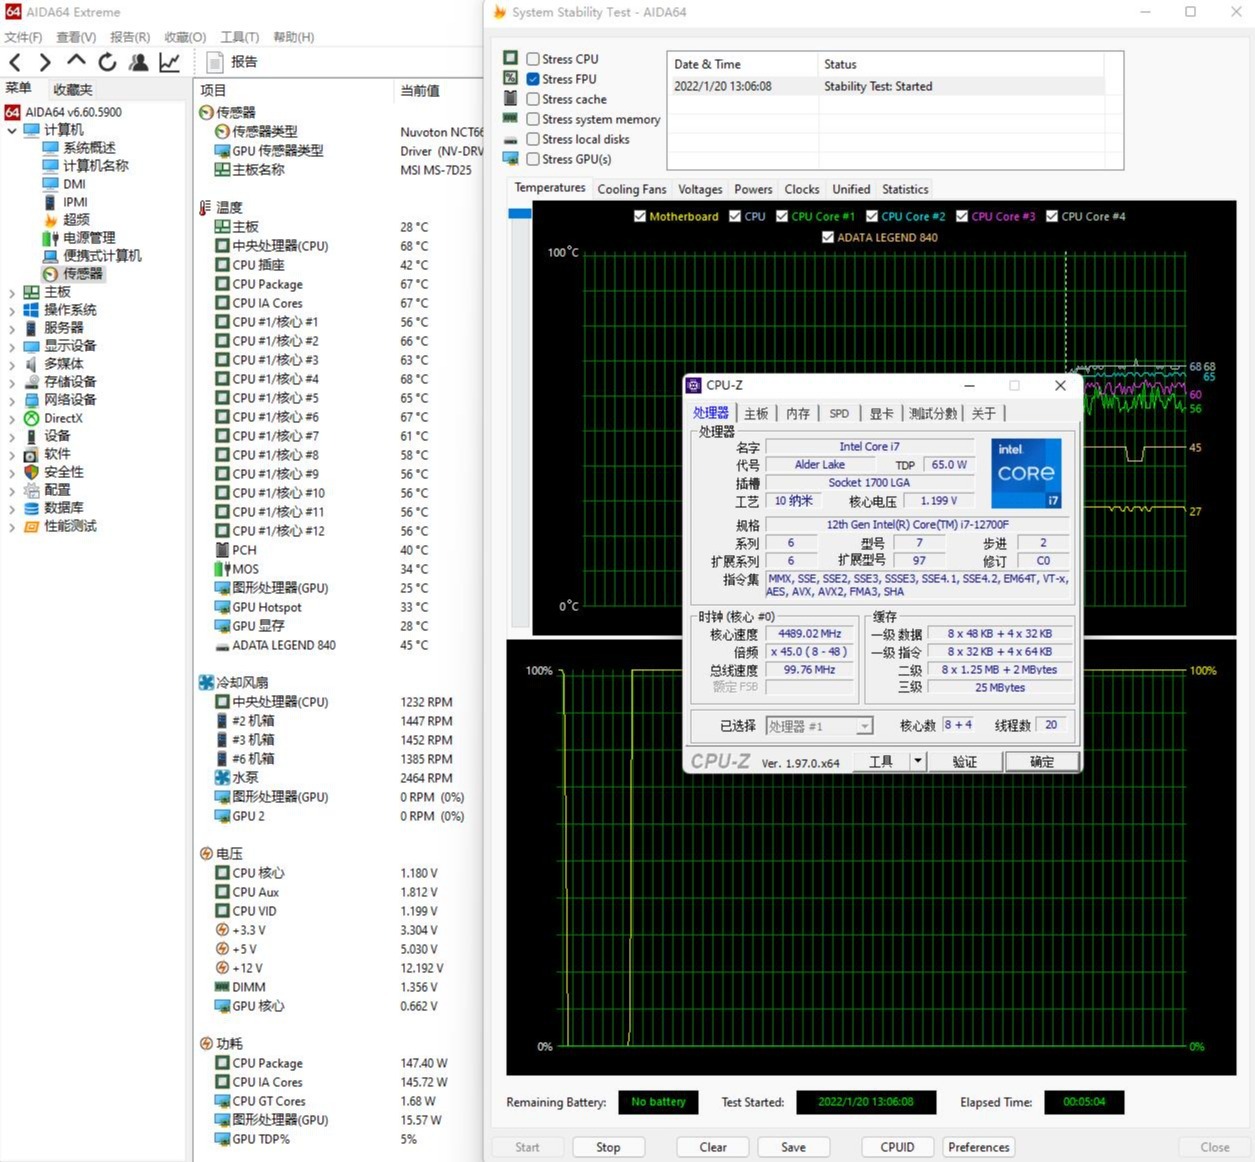Image resolution: width=1255 pixels, height=1162 pixels.
Task: Expand the 主板 tree node
Action: click(12, 292)
